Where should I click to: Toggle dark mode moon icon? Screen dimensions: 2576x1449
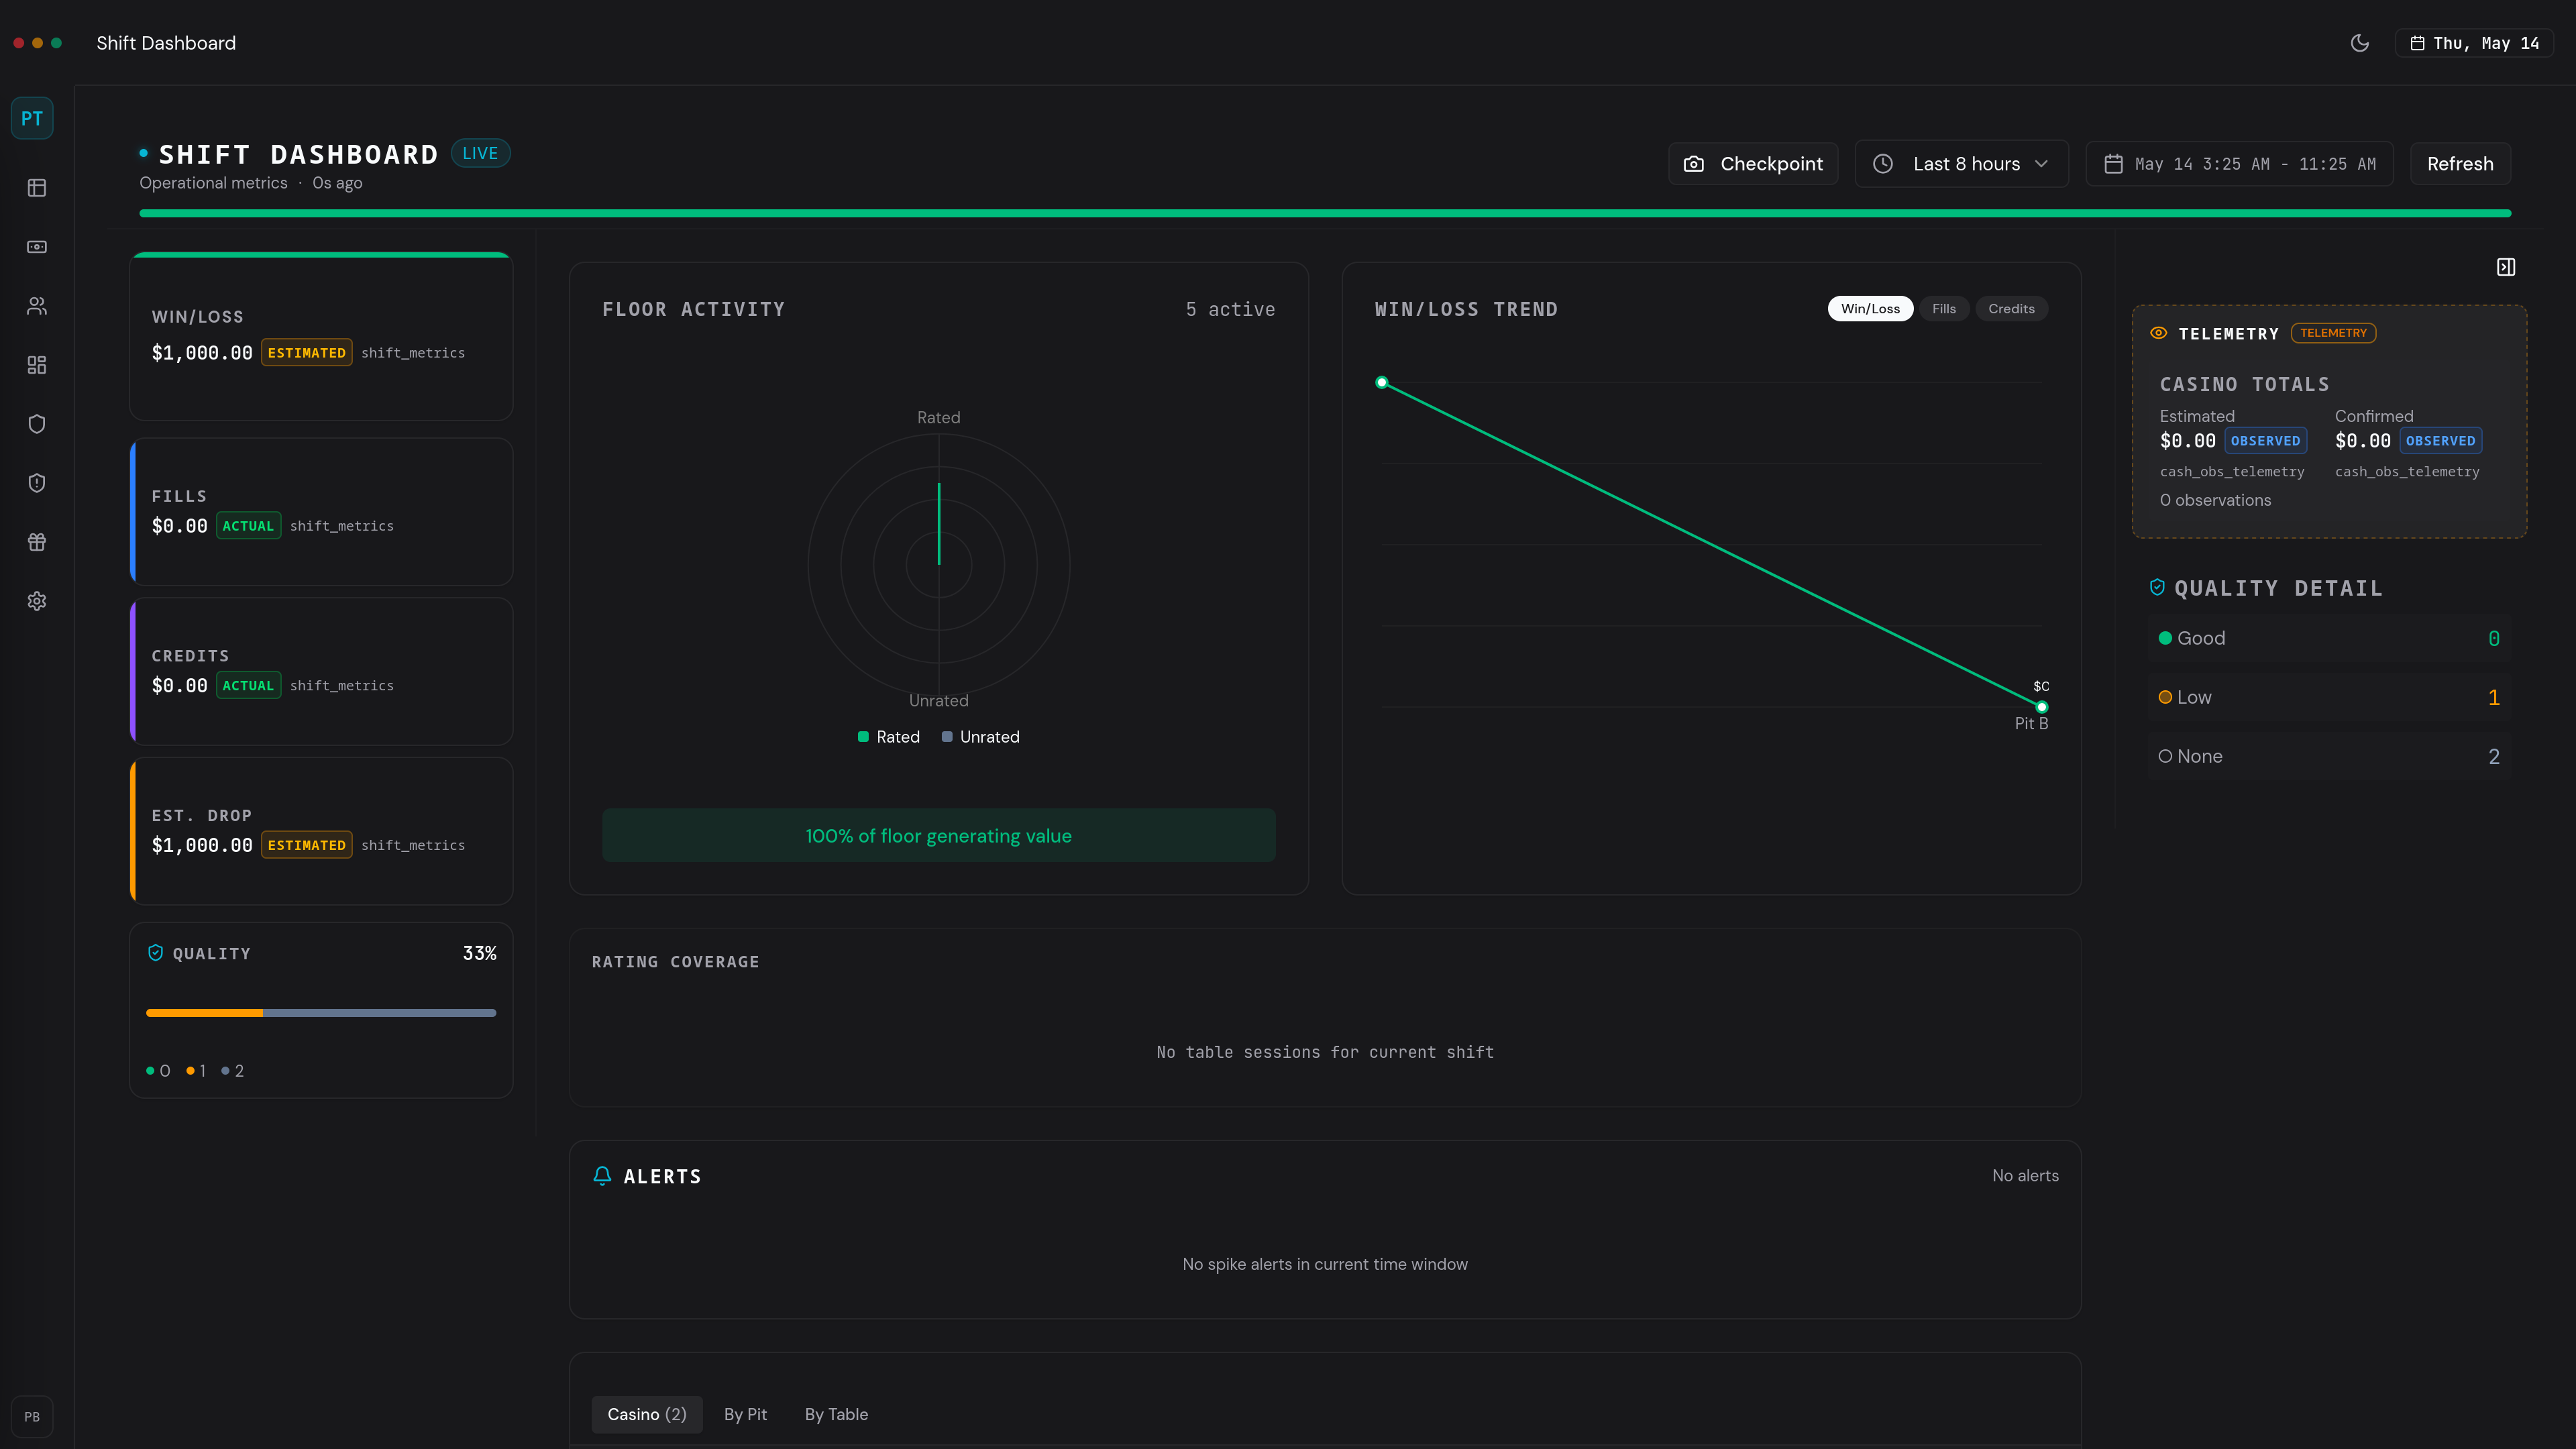tap(2360, 43)
